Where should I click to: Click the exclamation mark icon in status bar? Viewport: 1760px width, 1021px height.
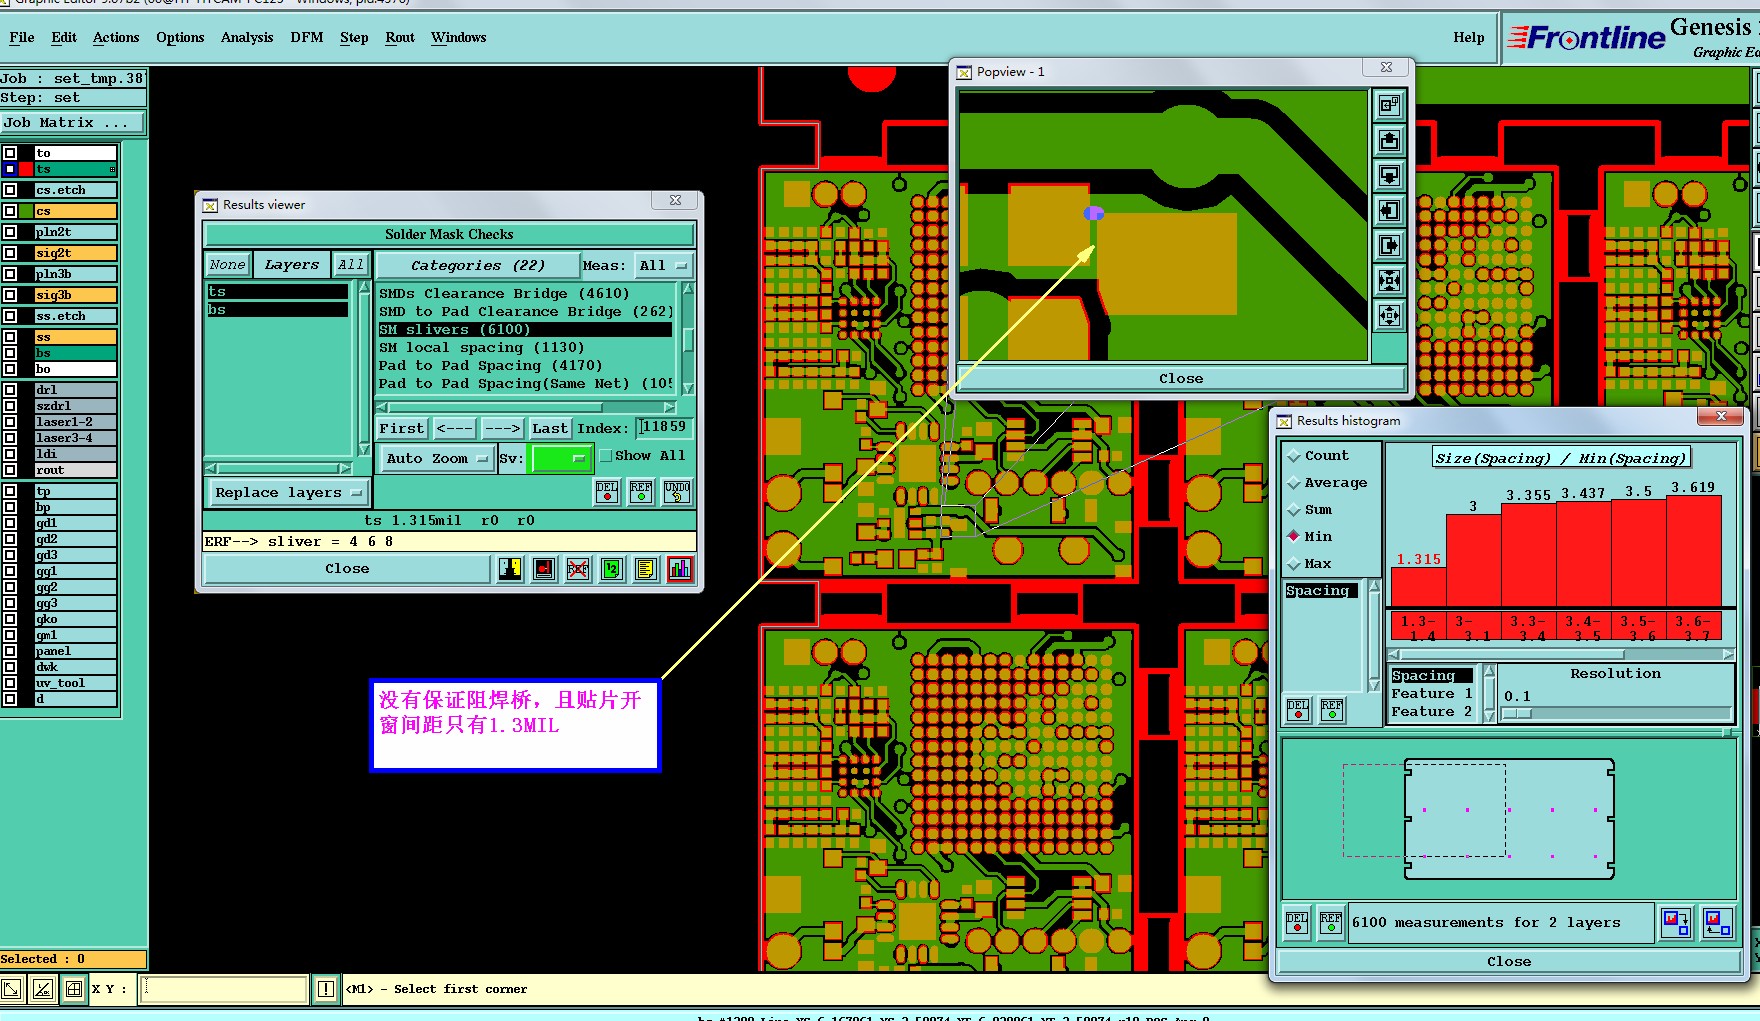tap(326, 989)
